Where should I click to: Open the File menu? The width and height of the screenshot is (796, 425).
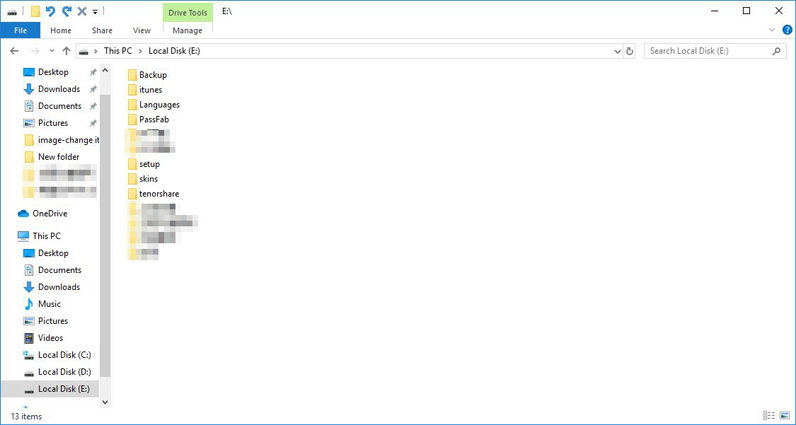(x=19, y=31)
